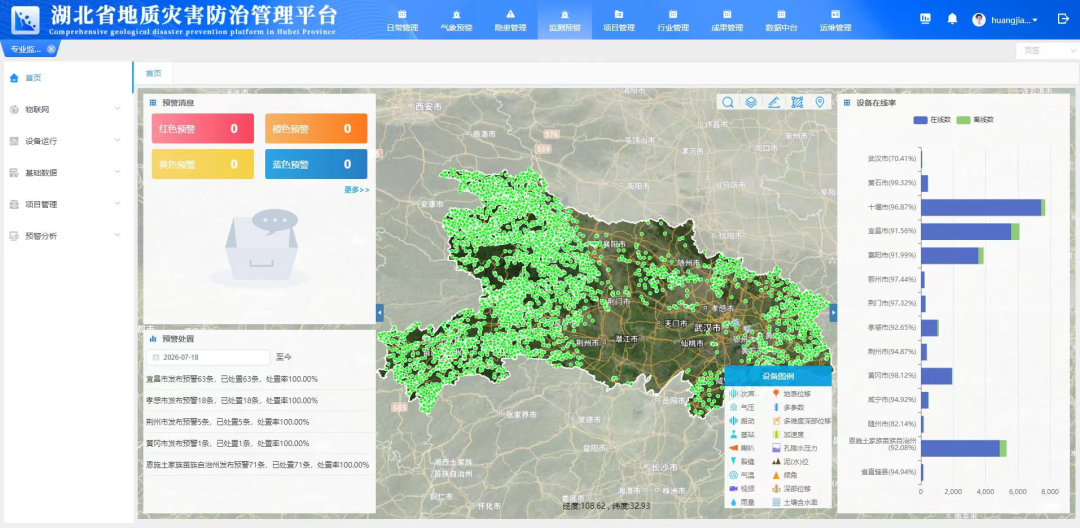Toggle the 在线数 legend series
The height and width of the screenshot is (528, 1080).
click(x=932, y=120)
